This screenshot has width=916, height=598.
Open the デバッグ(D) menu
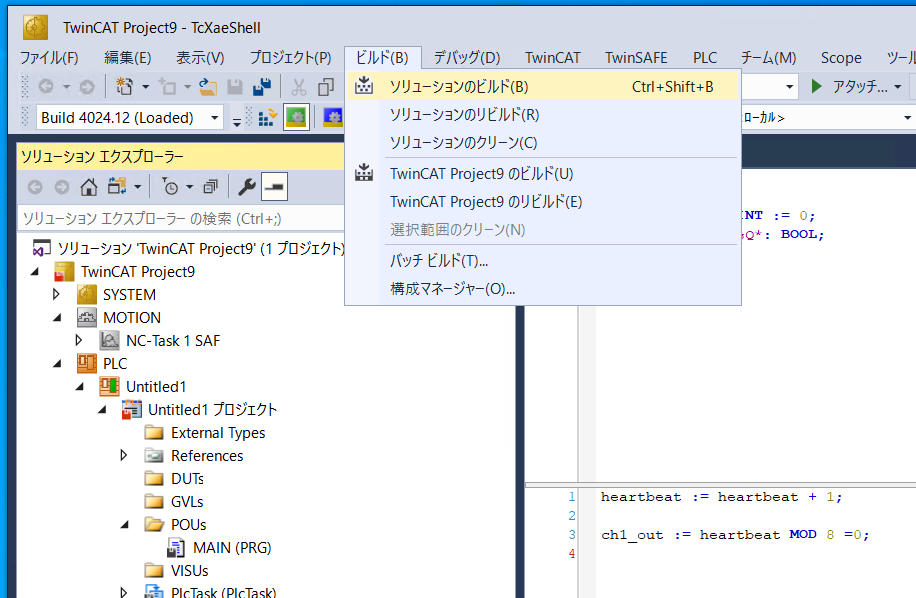pos(467,57)
